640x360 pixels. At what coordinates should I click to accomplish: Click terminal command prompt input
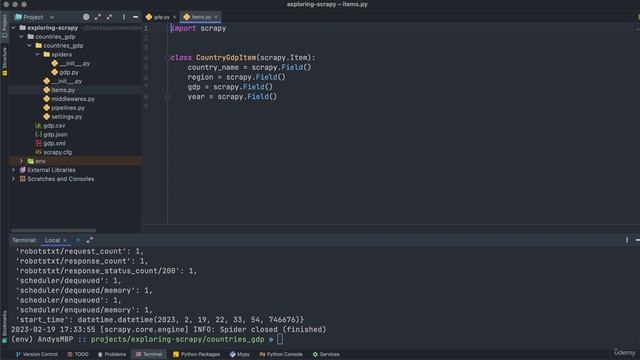pos(280,339)
